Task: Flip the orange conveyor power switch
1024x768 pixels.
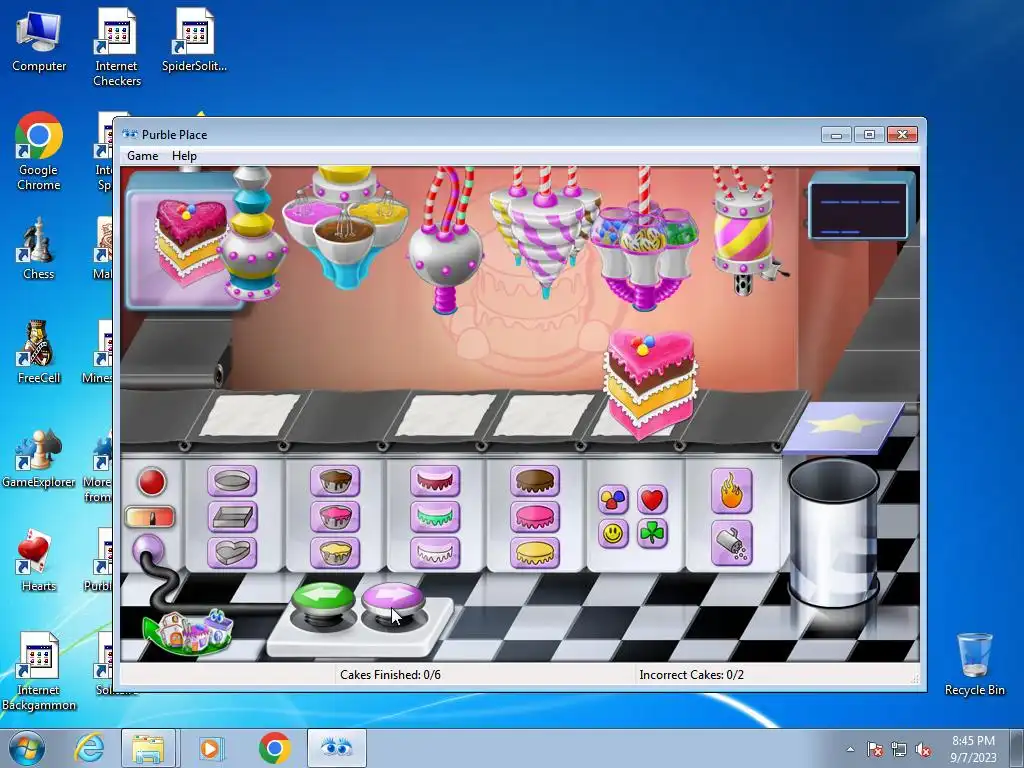Action: point(149,517)
